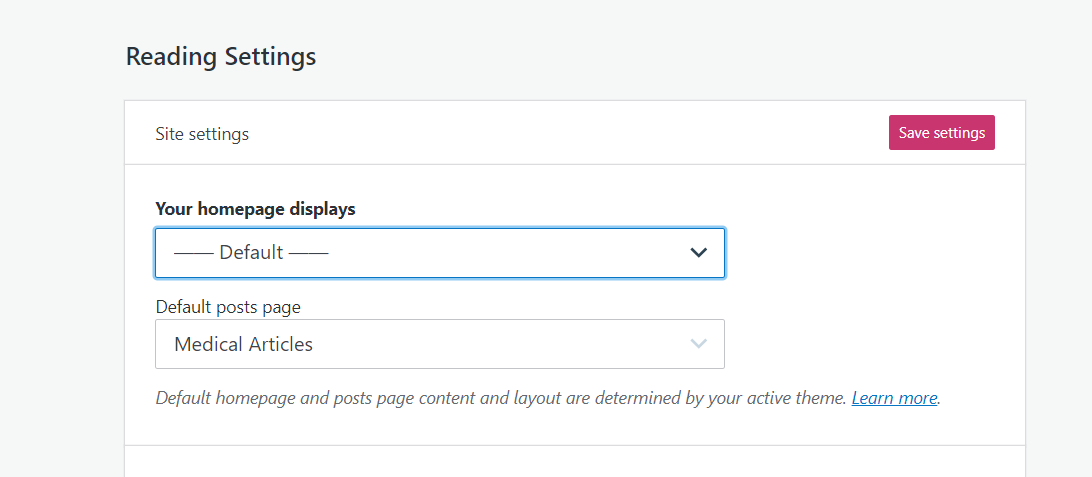Click the faded chevron beside Medical Articles
Image resolution: width=1092 pixels, height=477 pixels.
(x=699, y=344)
